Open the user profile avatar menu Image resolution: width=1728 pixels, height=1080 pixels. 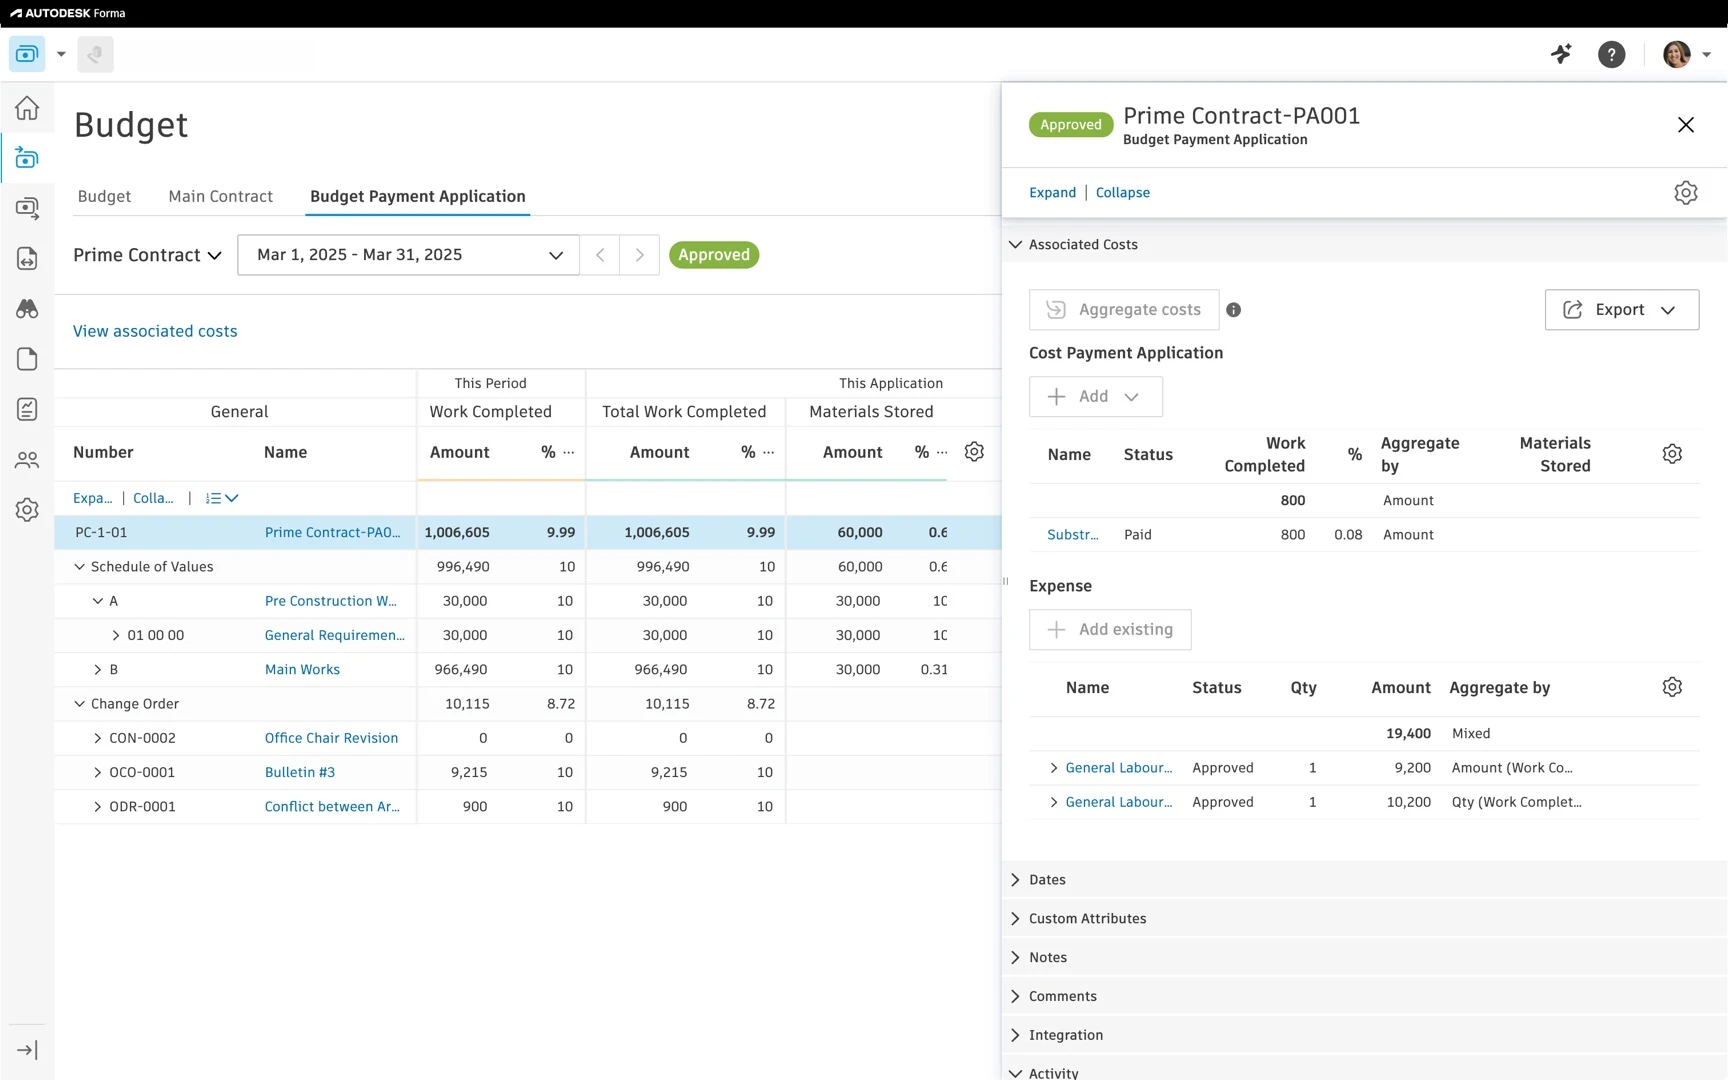tap(1686, 54)
